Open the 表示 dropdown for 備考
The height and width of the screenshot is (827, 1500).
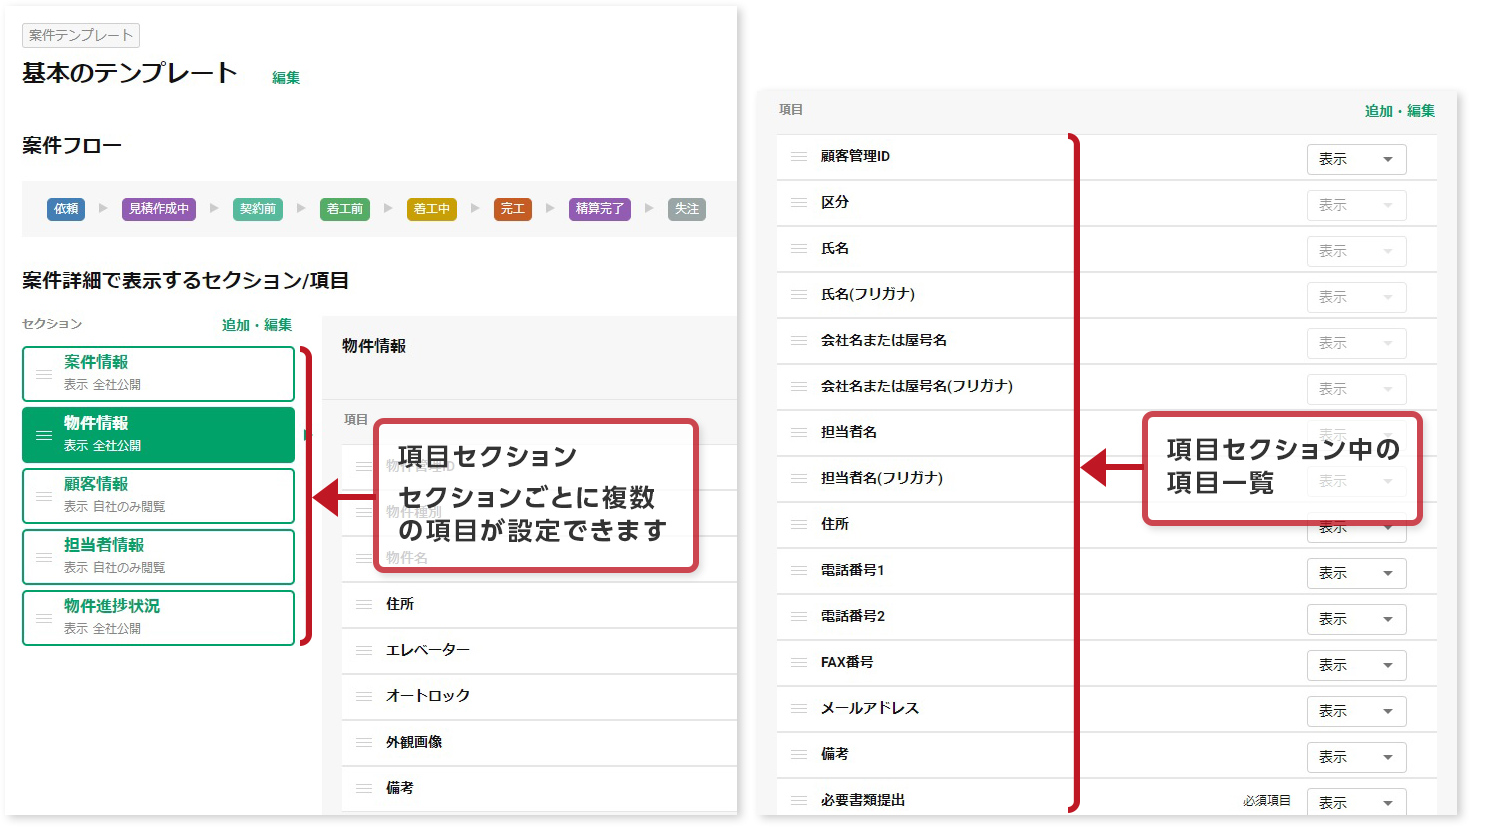tap(1356, 756)
